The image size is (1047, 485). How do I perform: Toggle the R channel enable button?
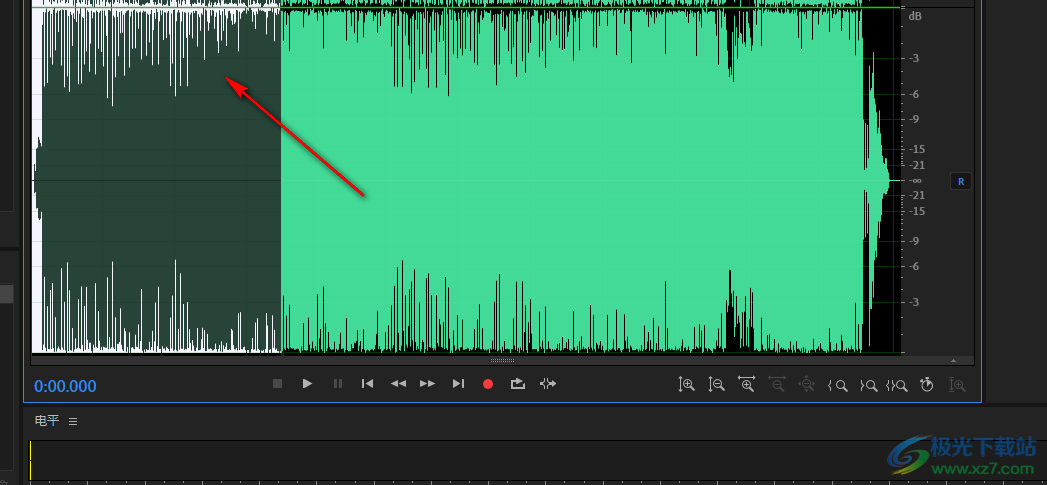961,181
